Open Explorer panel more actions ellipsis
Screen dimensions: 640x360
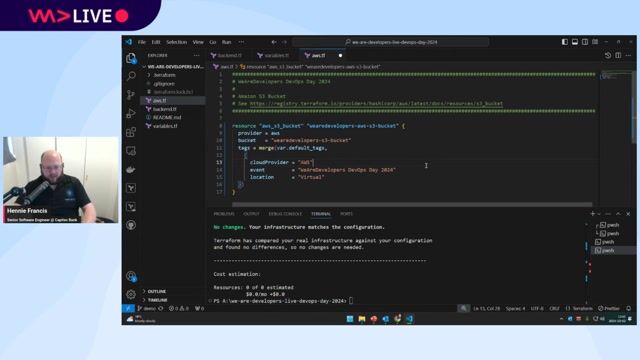click(x=197, y=56)
